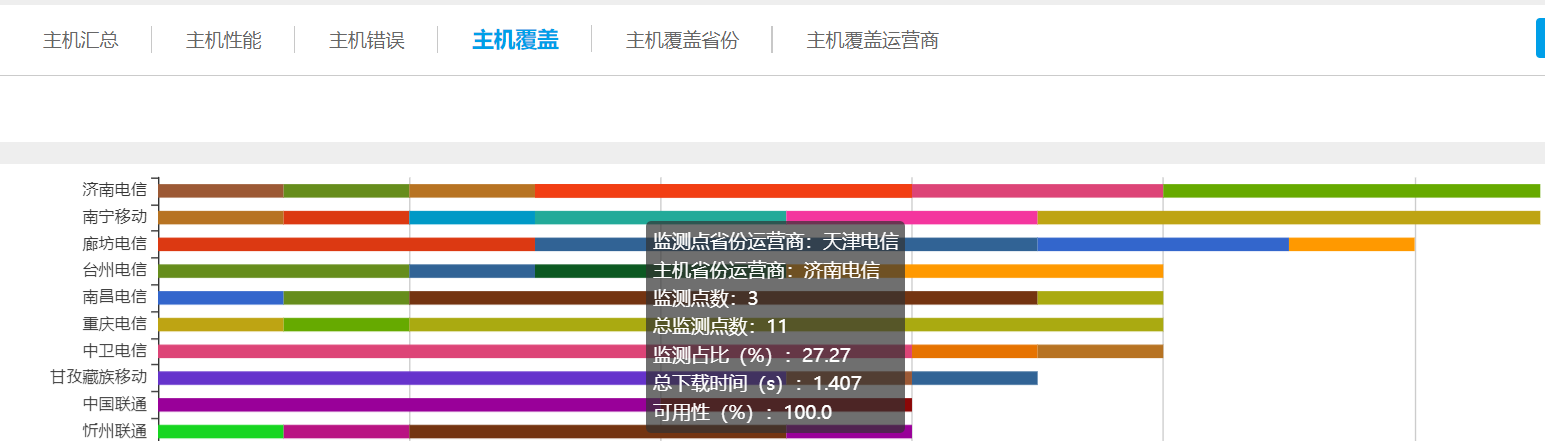Open the 主机汇总 tab
This screenshot has width=1545, height=441.
80,41
